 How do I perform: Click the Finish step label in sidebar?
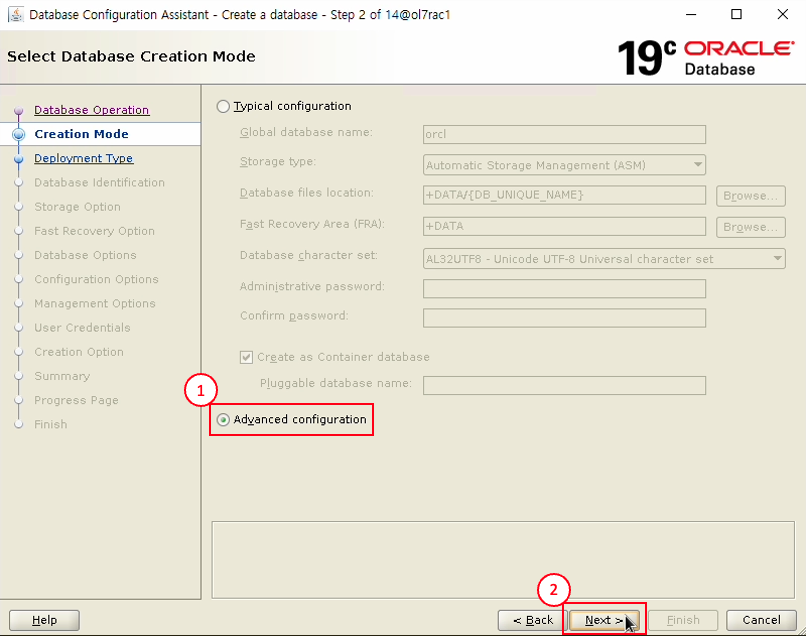coord(50,424)
